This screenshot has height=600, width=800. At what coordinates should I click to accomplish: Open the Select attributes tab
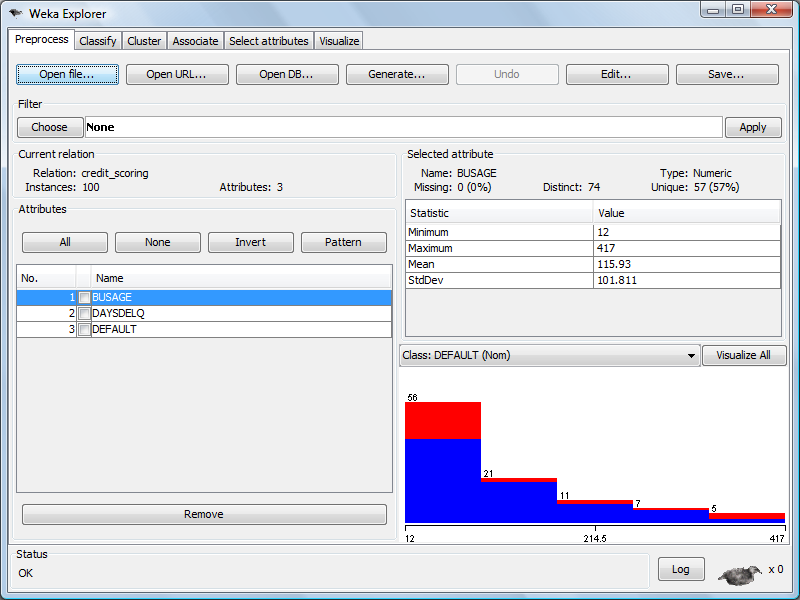tap(268, 41)
